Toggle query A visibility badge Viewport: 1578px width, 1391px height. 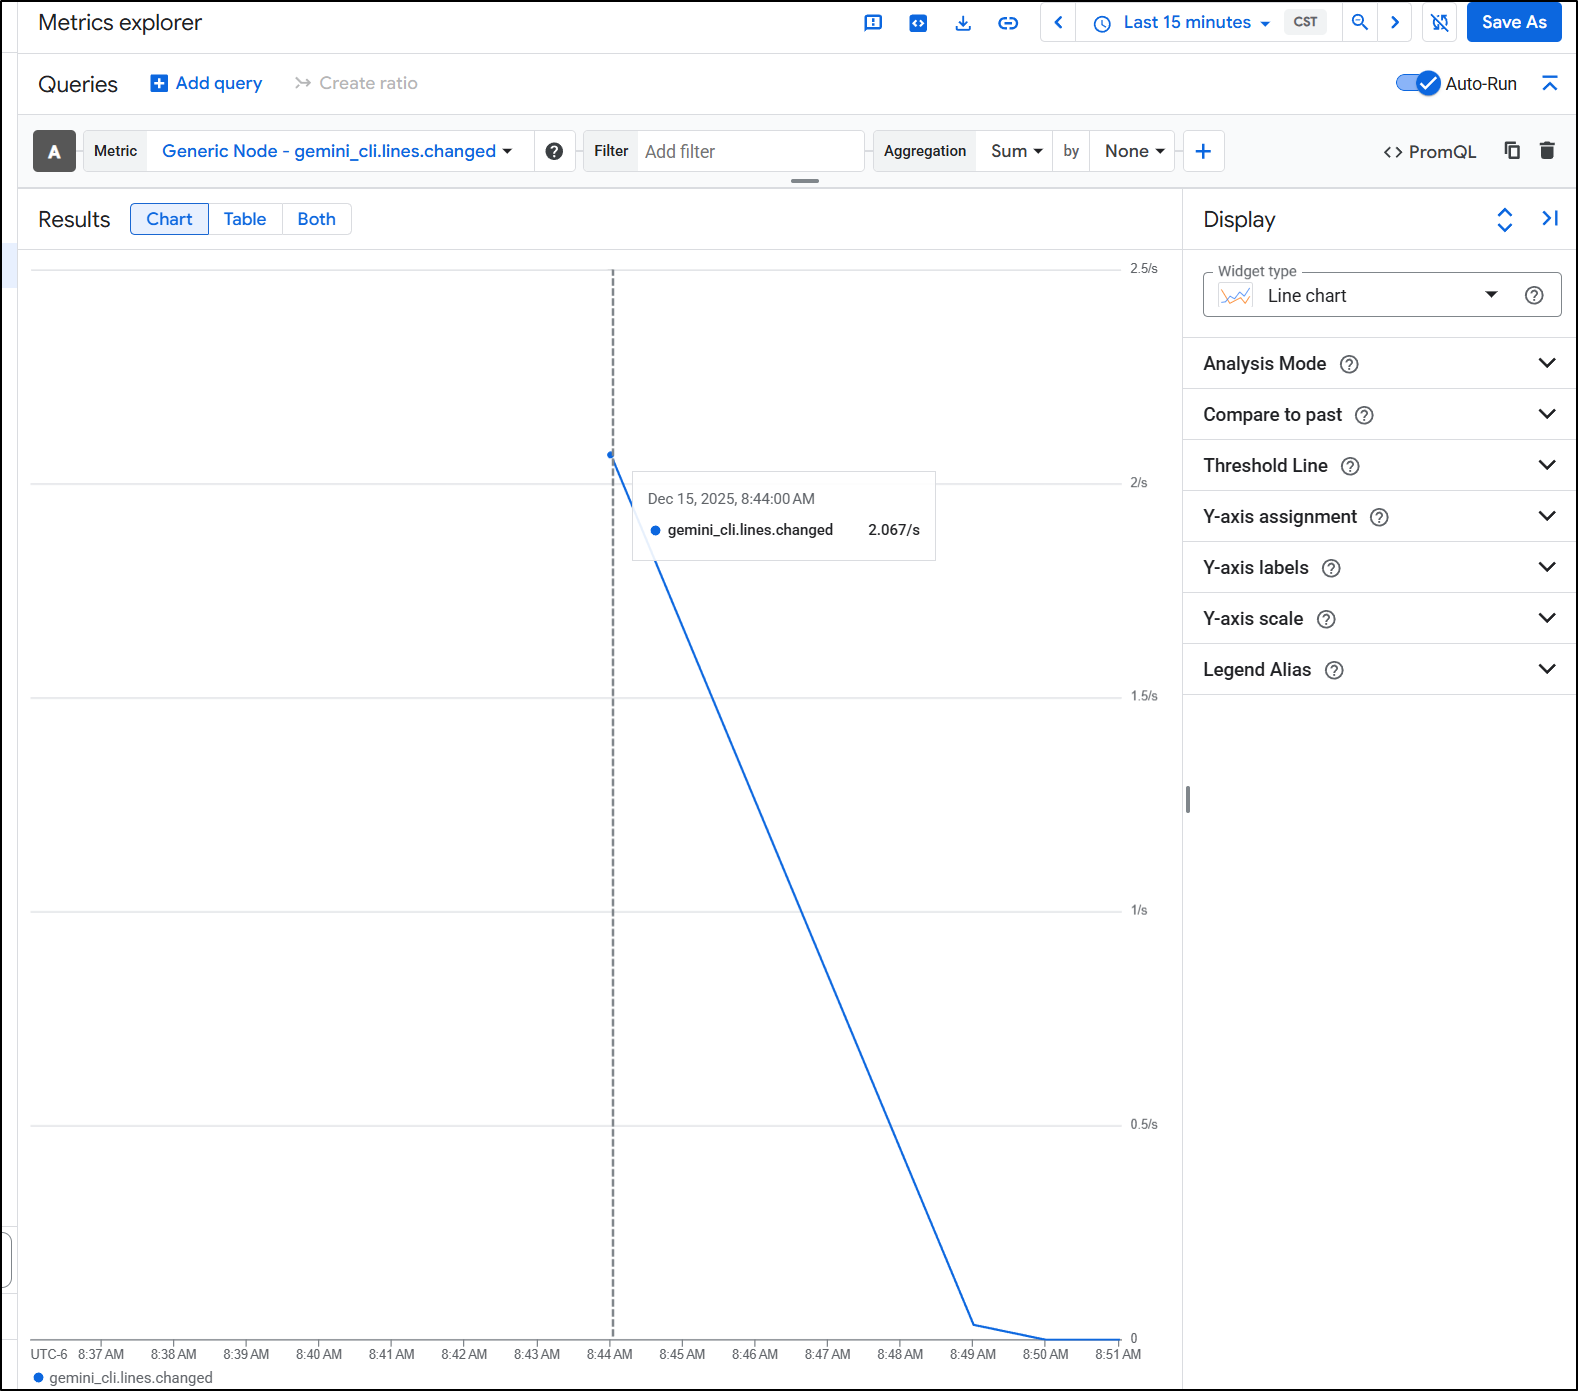(54, 151)
